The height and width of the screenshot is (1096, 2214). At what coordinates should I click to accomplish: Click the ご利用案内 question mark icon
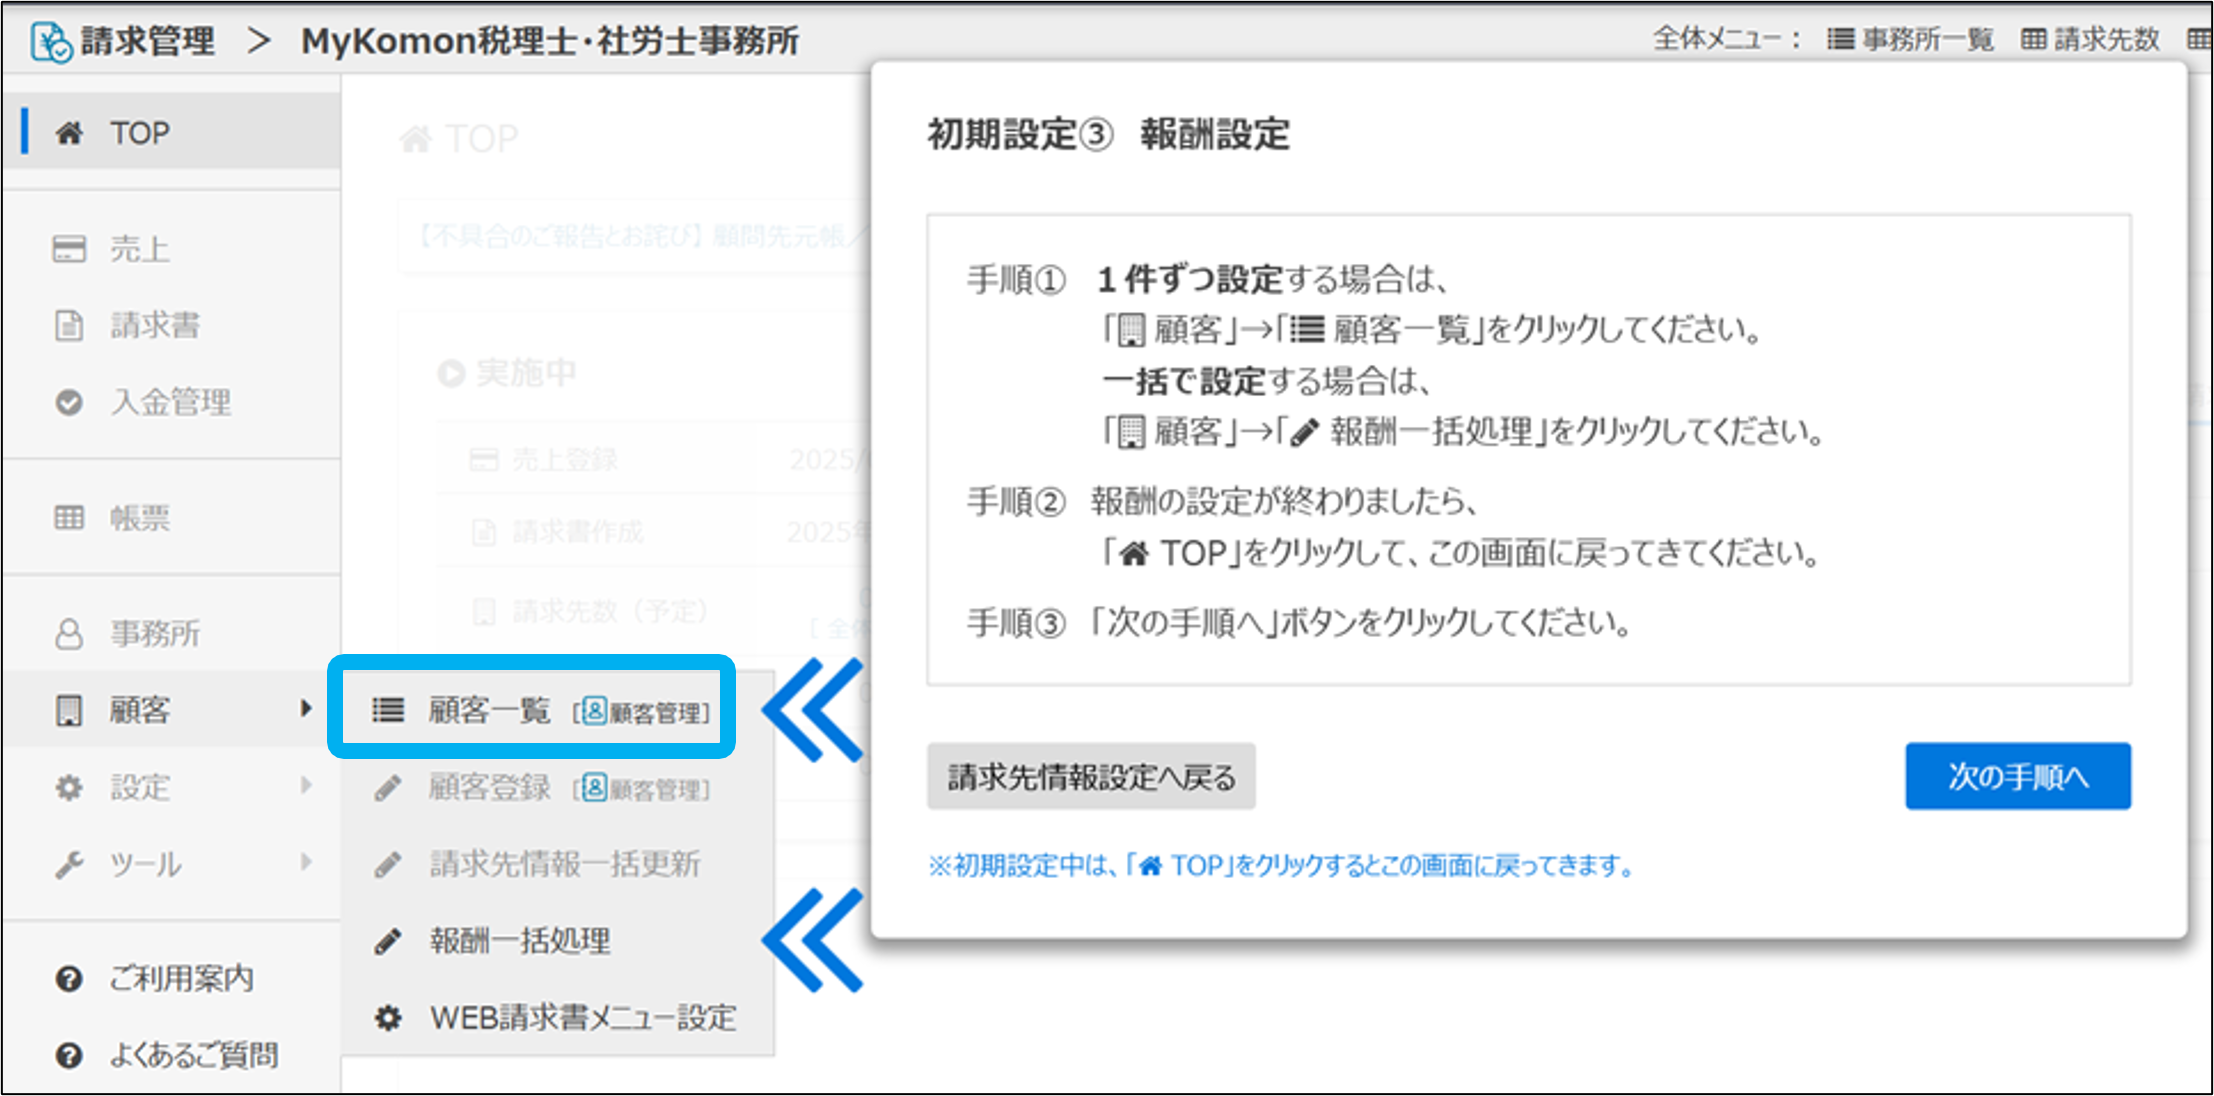pos(69,978)
